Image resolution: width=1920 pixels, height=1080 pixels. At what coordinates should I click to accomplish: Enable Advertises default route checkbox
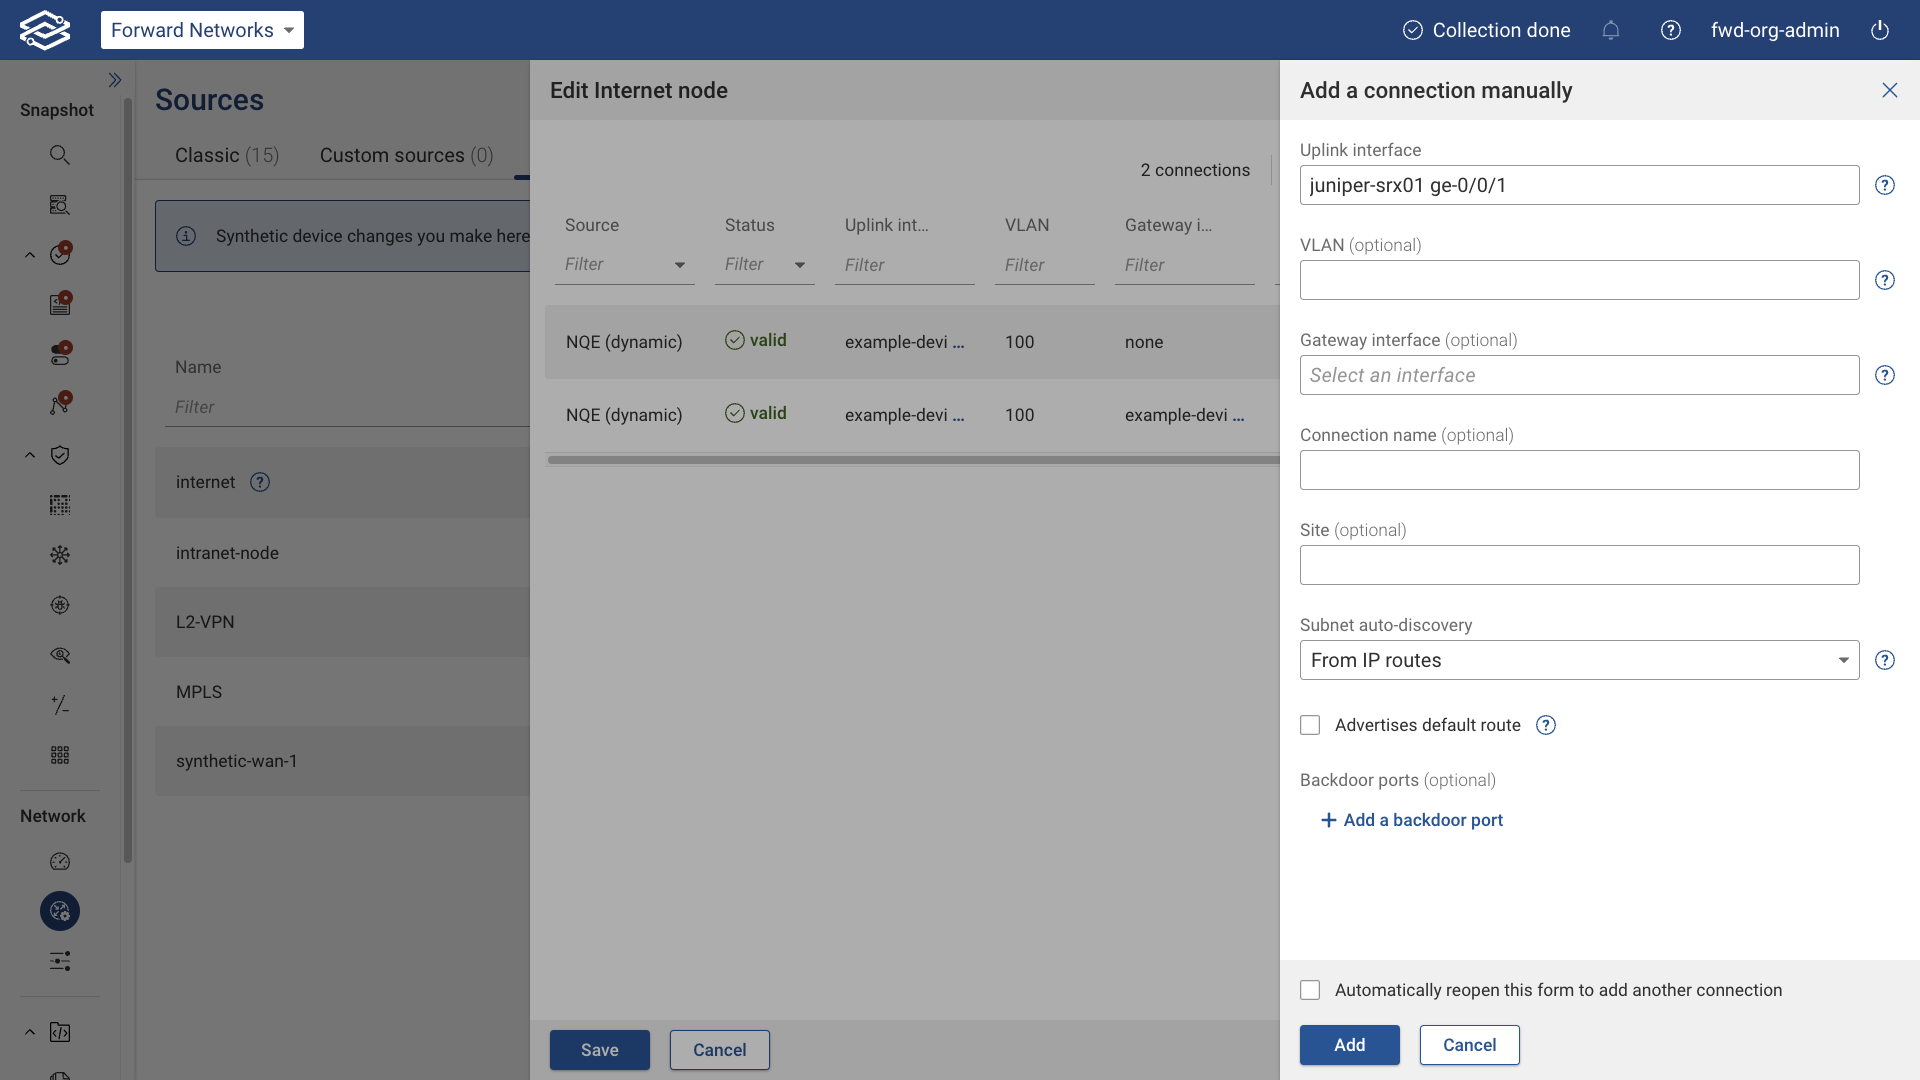pos(1310,725)
